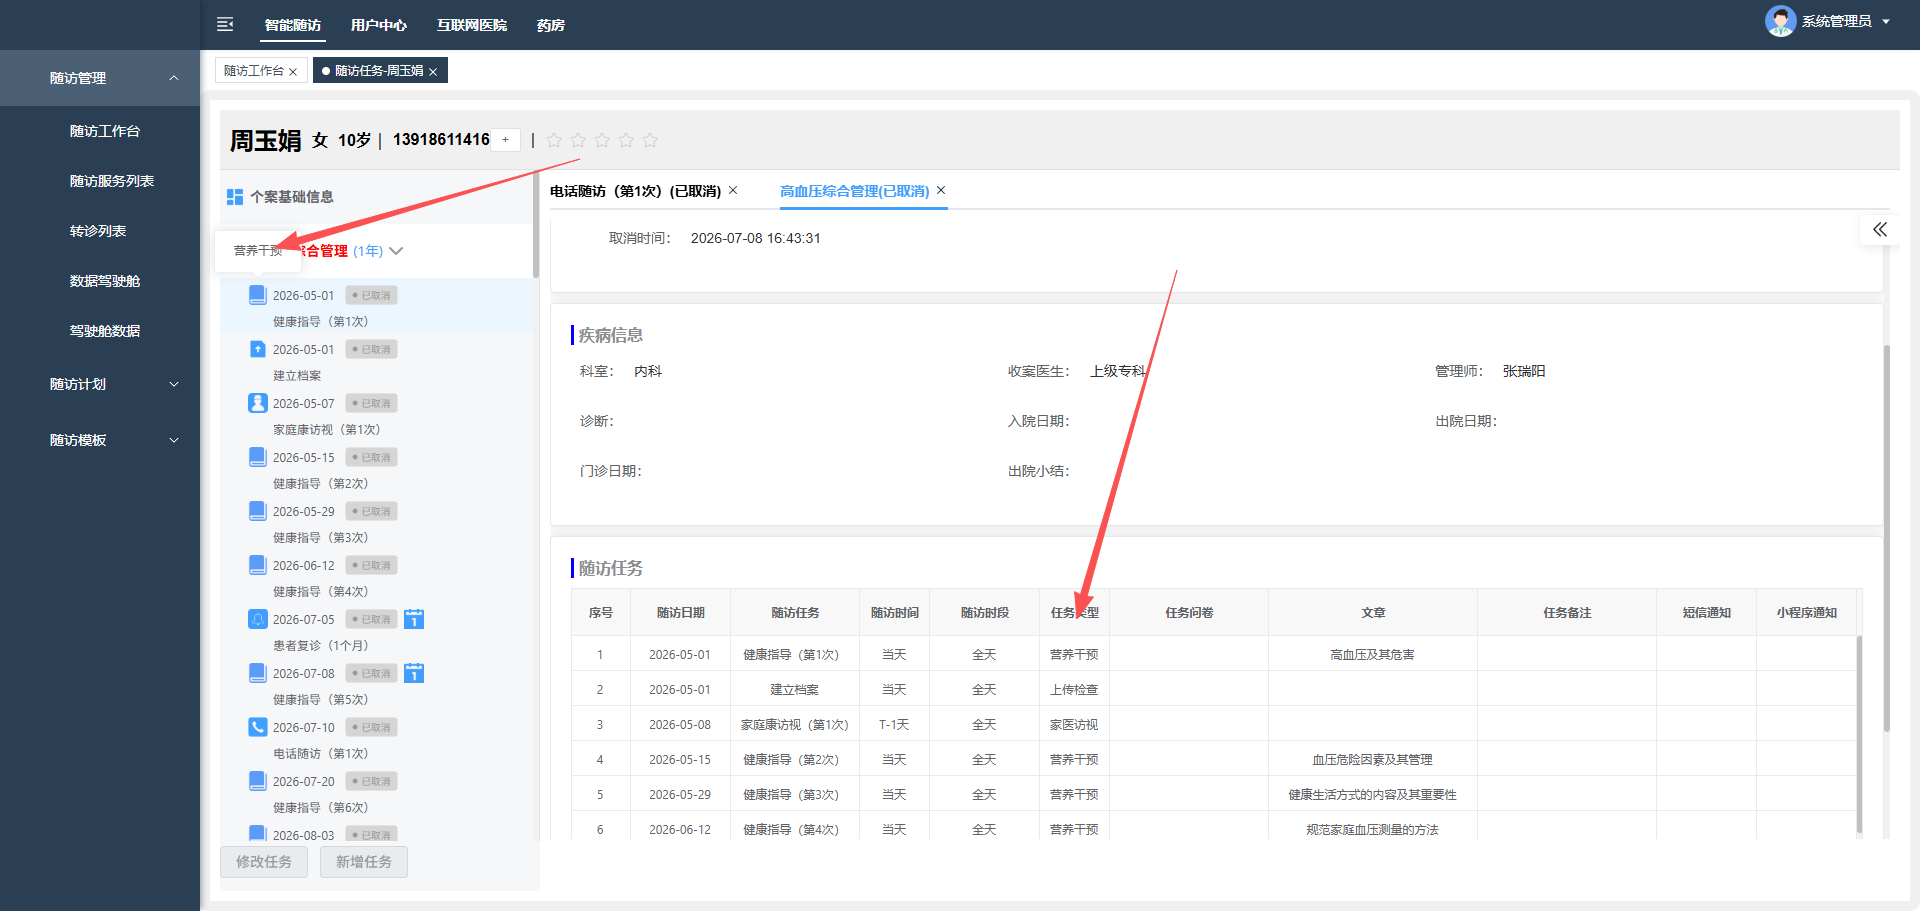Open 药房 top menu
The width and height of the screenshot is (1920, 911).
[x=551, y=25]
